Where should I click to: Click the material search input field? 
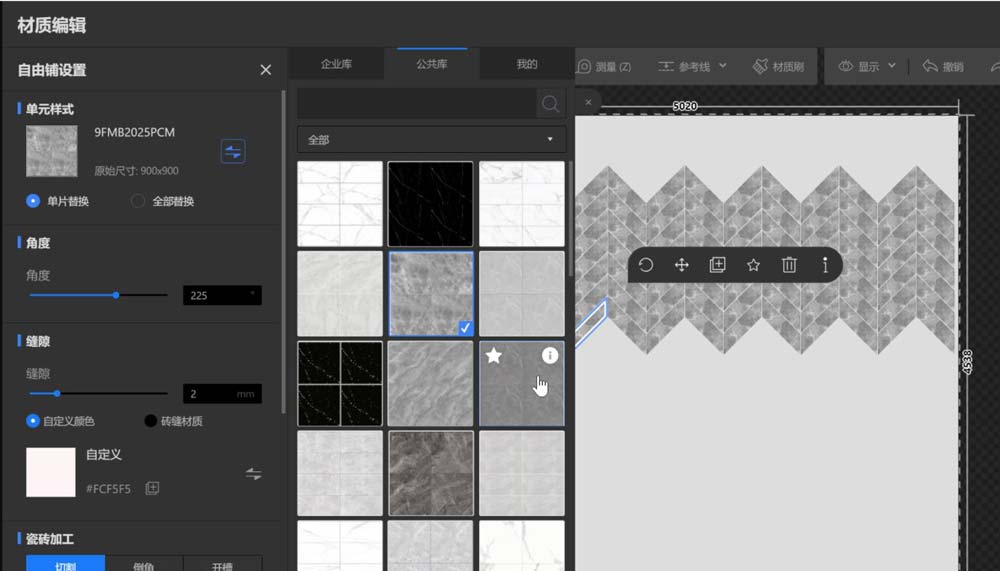coord(416,103)
